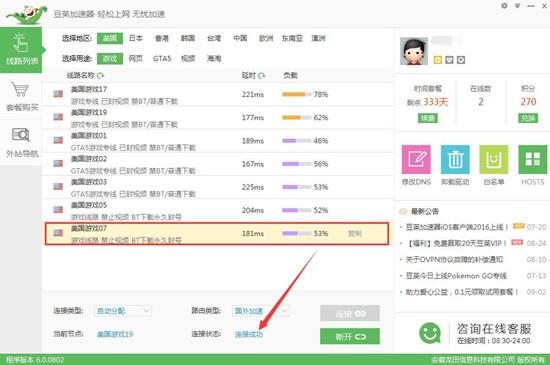Click the user avatar picture
550x365 pixels.
pyautogui.click(x=414, y=51)
